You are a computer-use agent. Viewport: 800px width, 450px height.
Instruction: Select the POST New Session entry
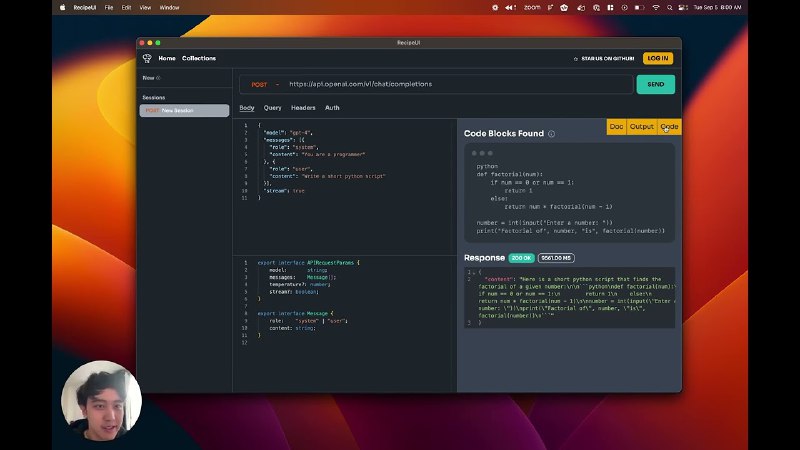coord(184,111)
